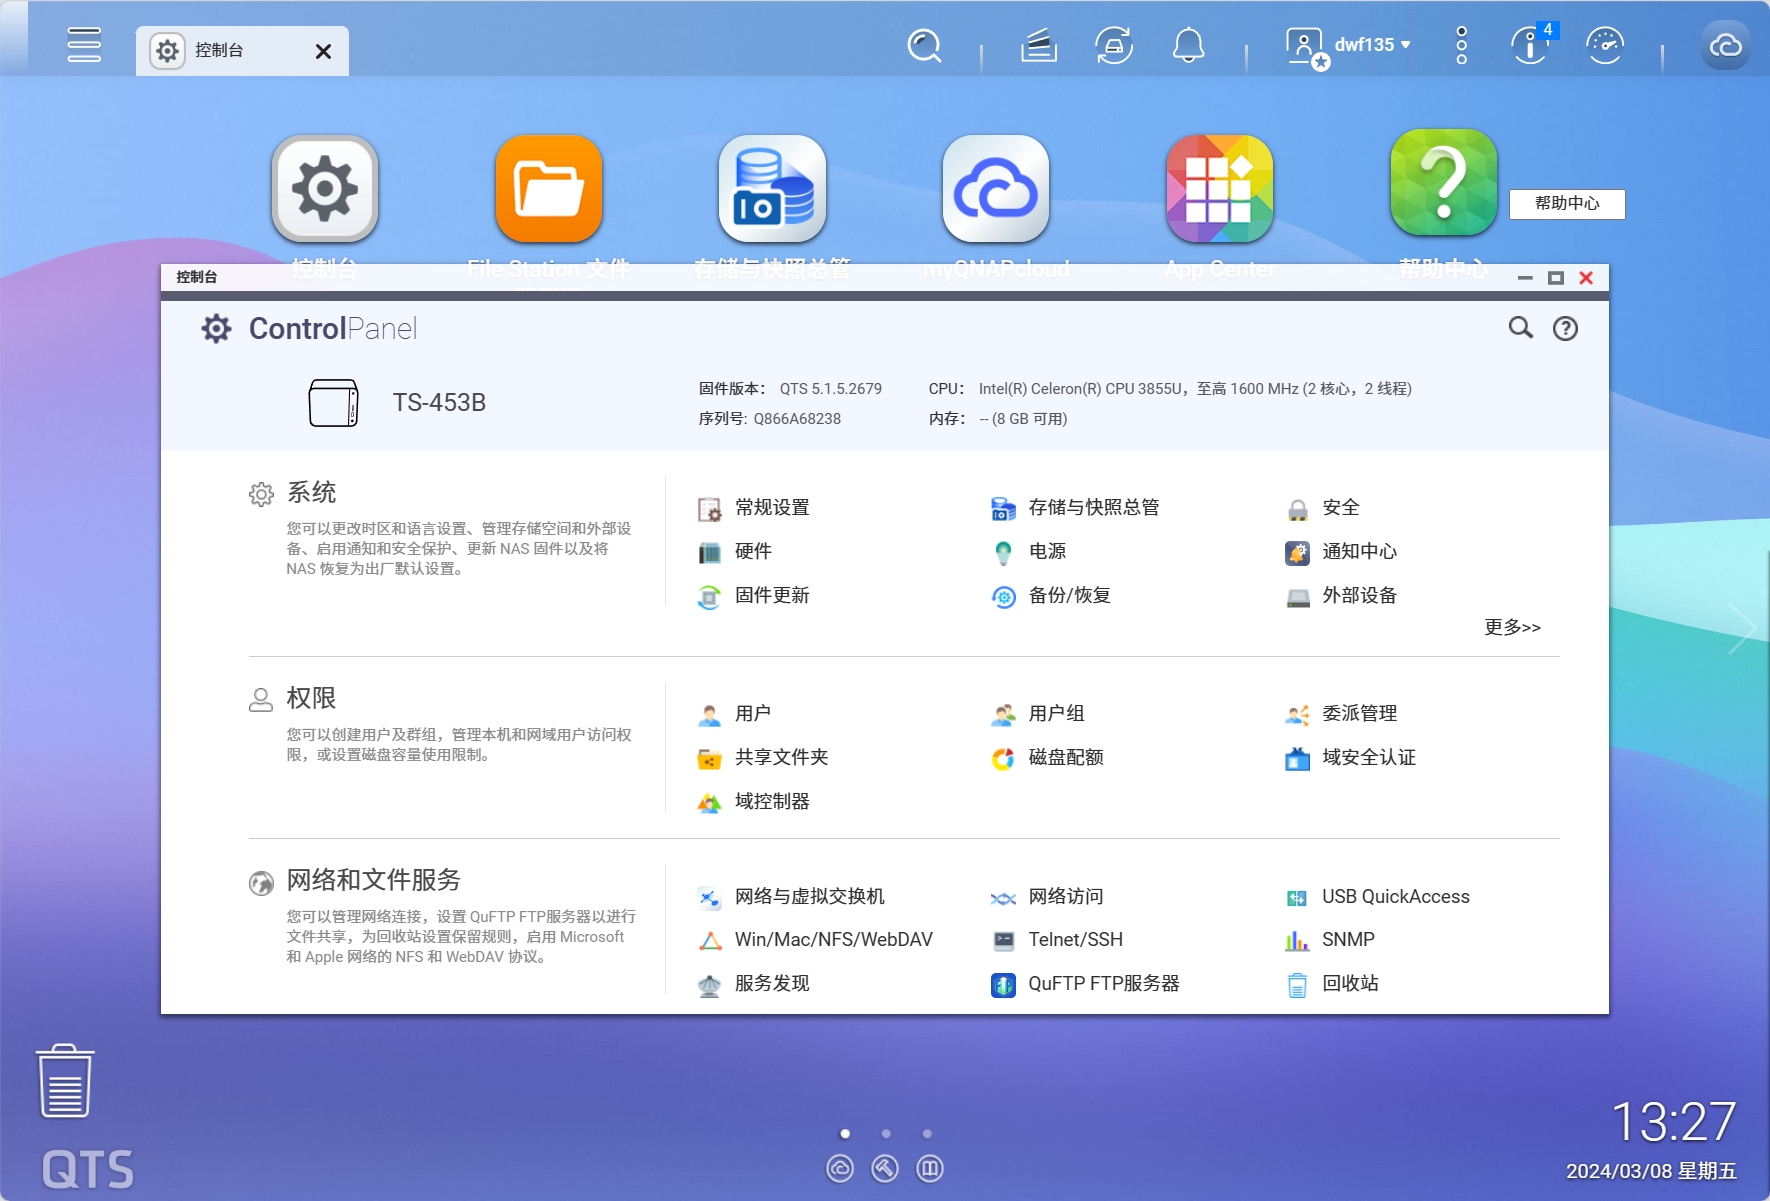Image resolution: width=1770 pixels, height=1201 pixels.
Task: Open 共享文件夹
Action: click(763, 758)
